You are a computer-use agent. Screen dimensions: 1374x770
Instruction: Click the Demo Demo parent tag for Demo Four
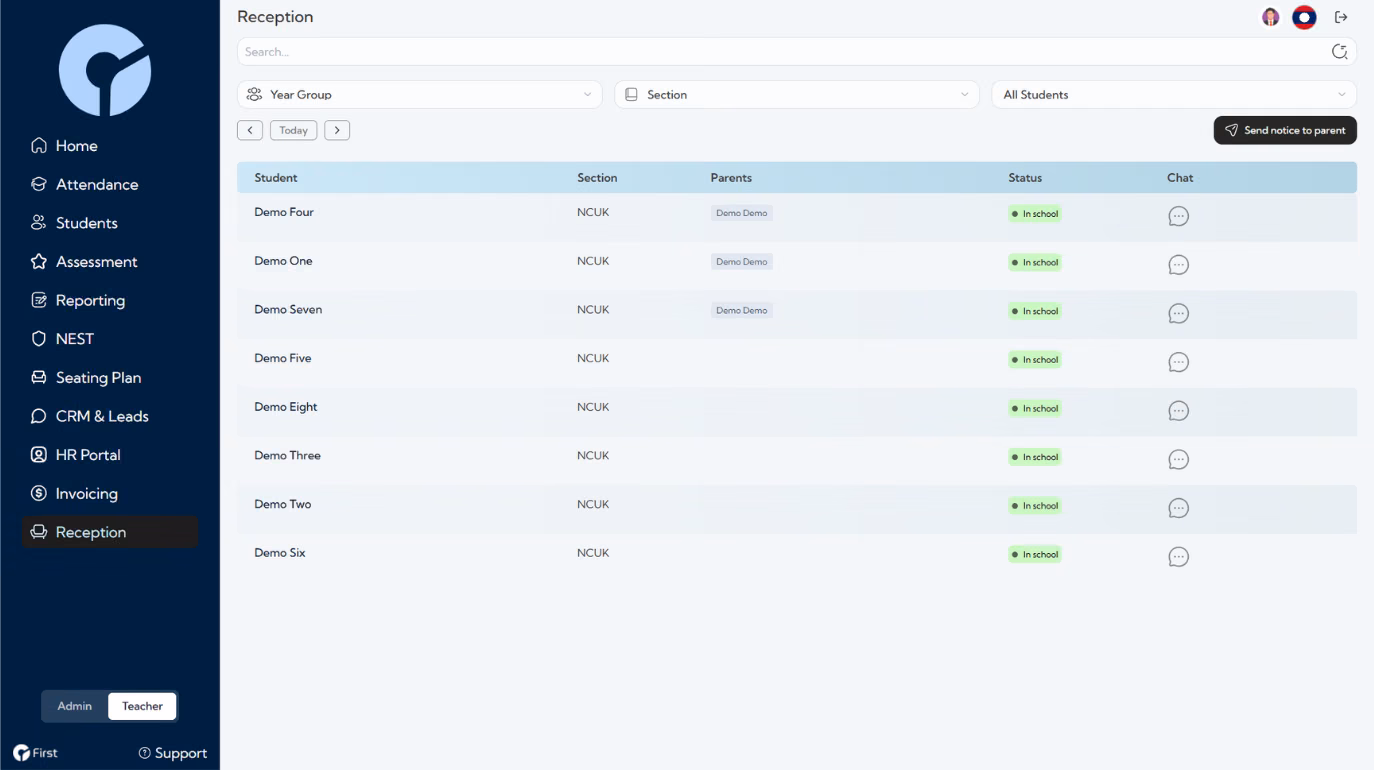pos(742,213)
